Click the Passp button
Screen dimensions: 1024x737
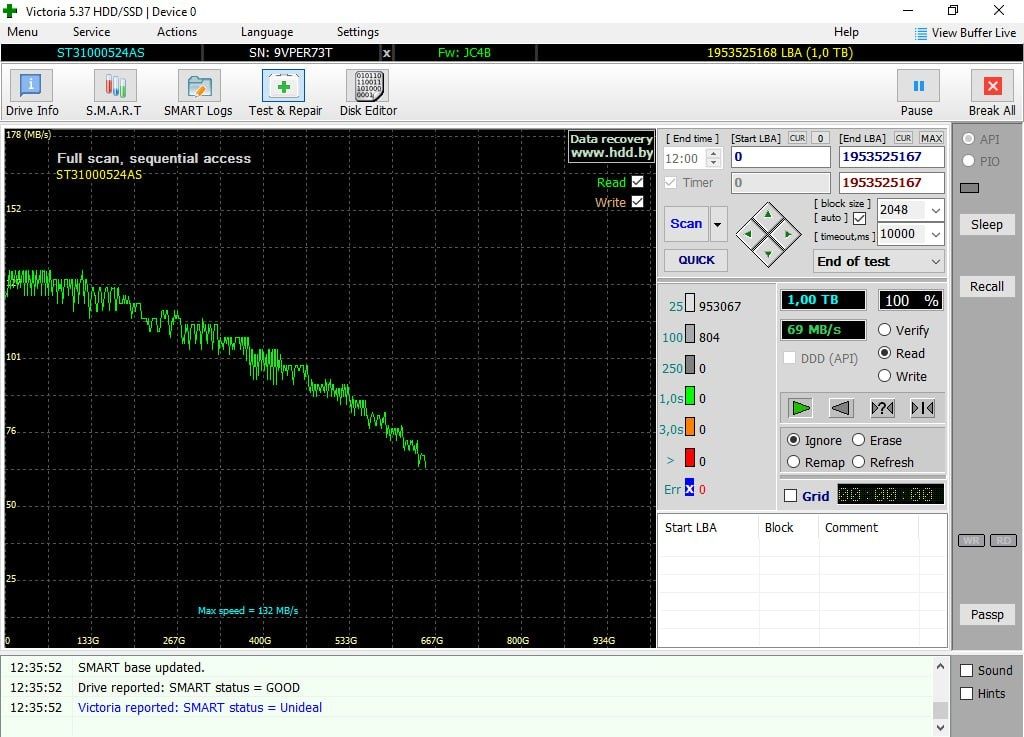(987, 615)
